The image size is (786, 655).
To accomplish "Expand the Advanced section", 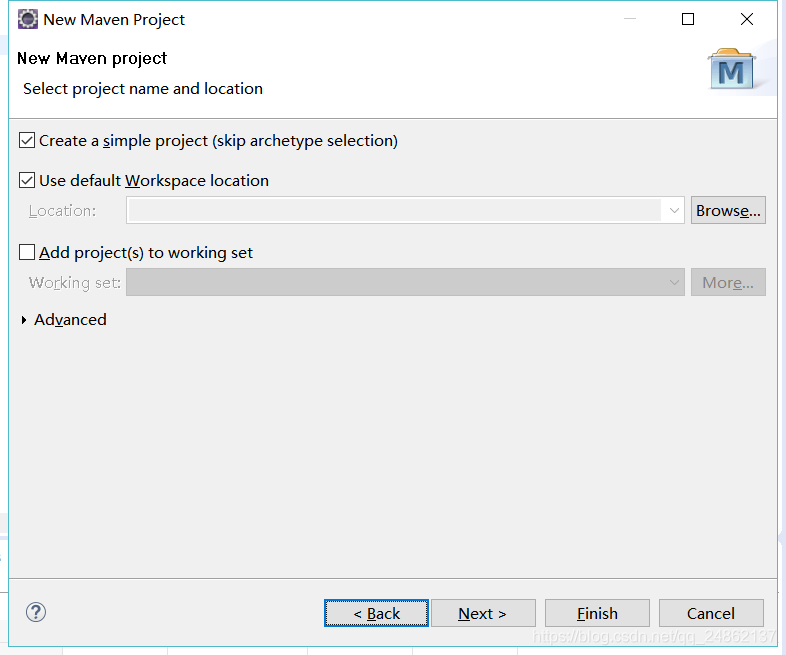I will click(24, 320).
